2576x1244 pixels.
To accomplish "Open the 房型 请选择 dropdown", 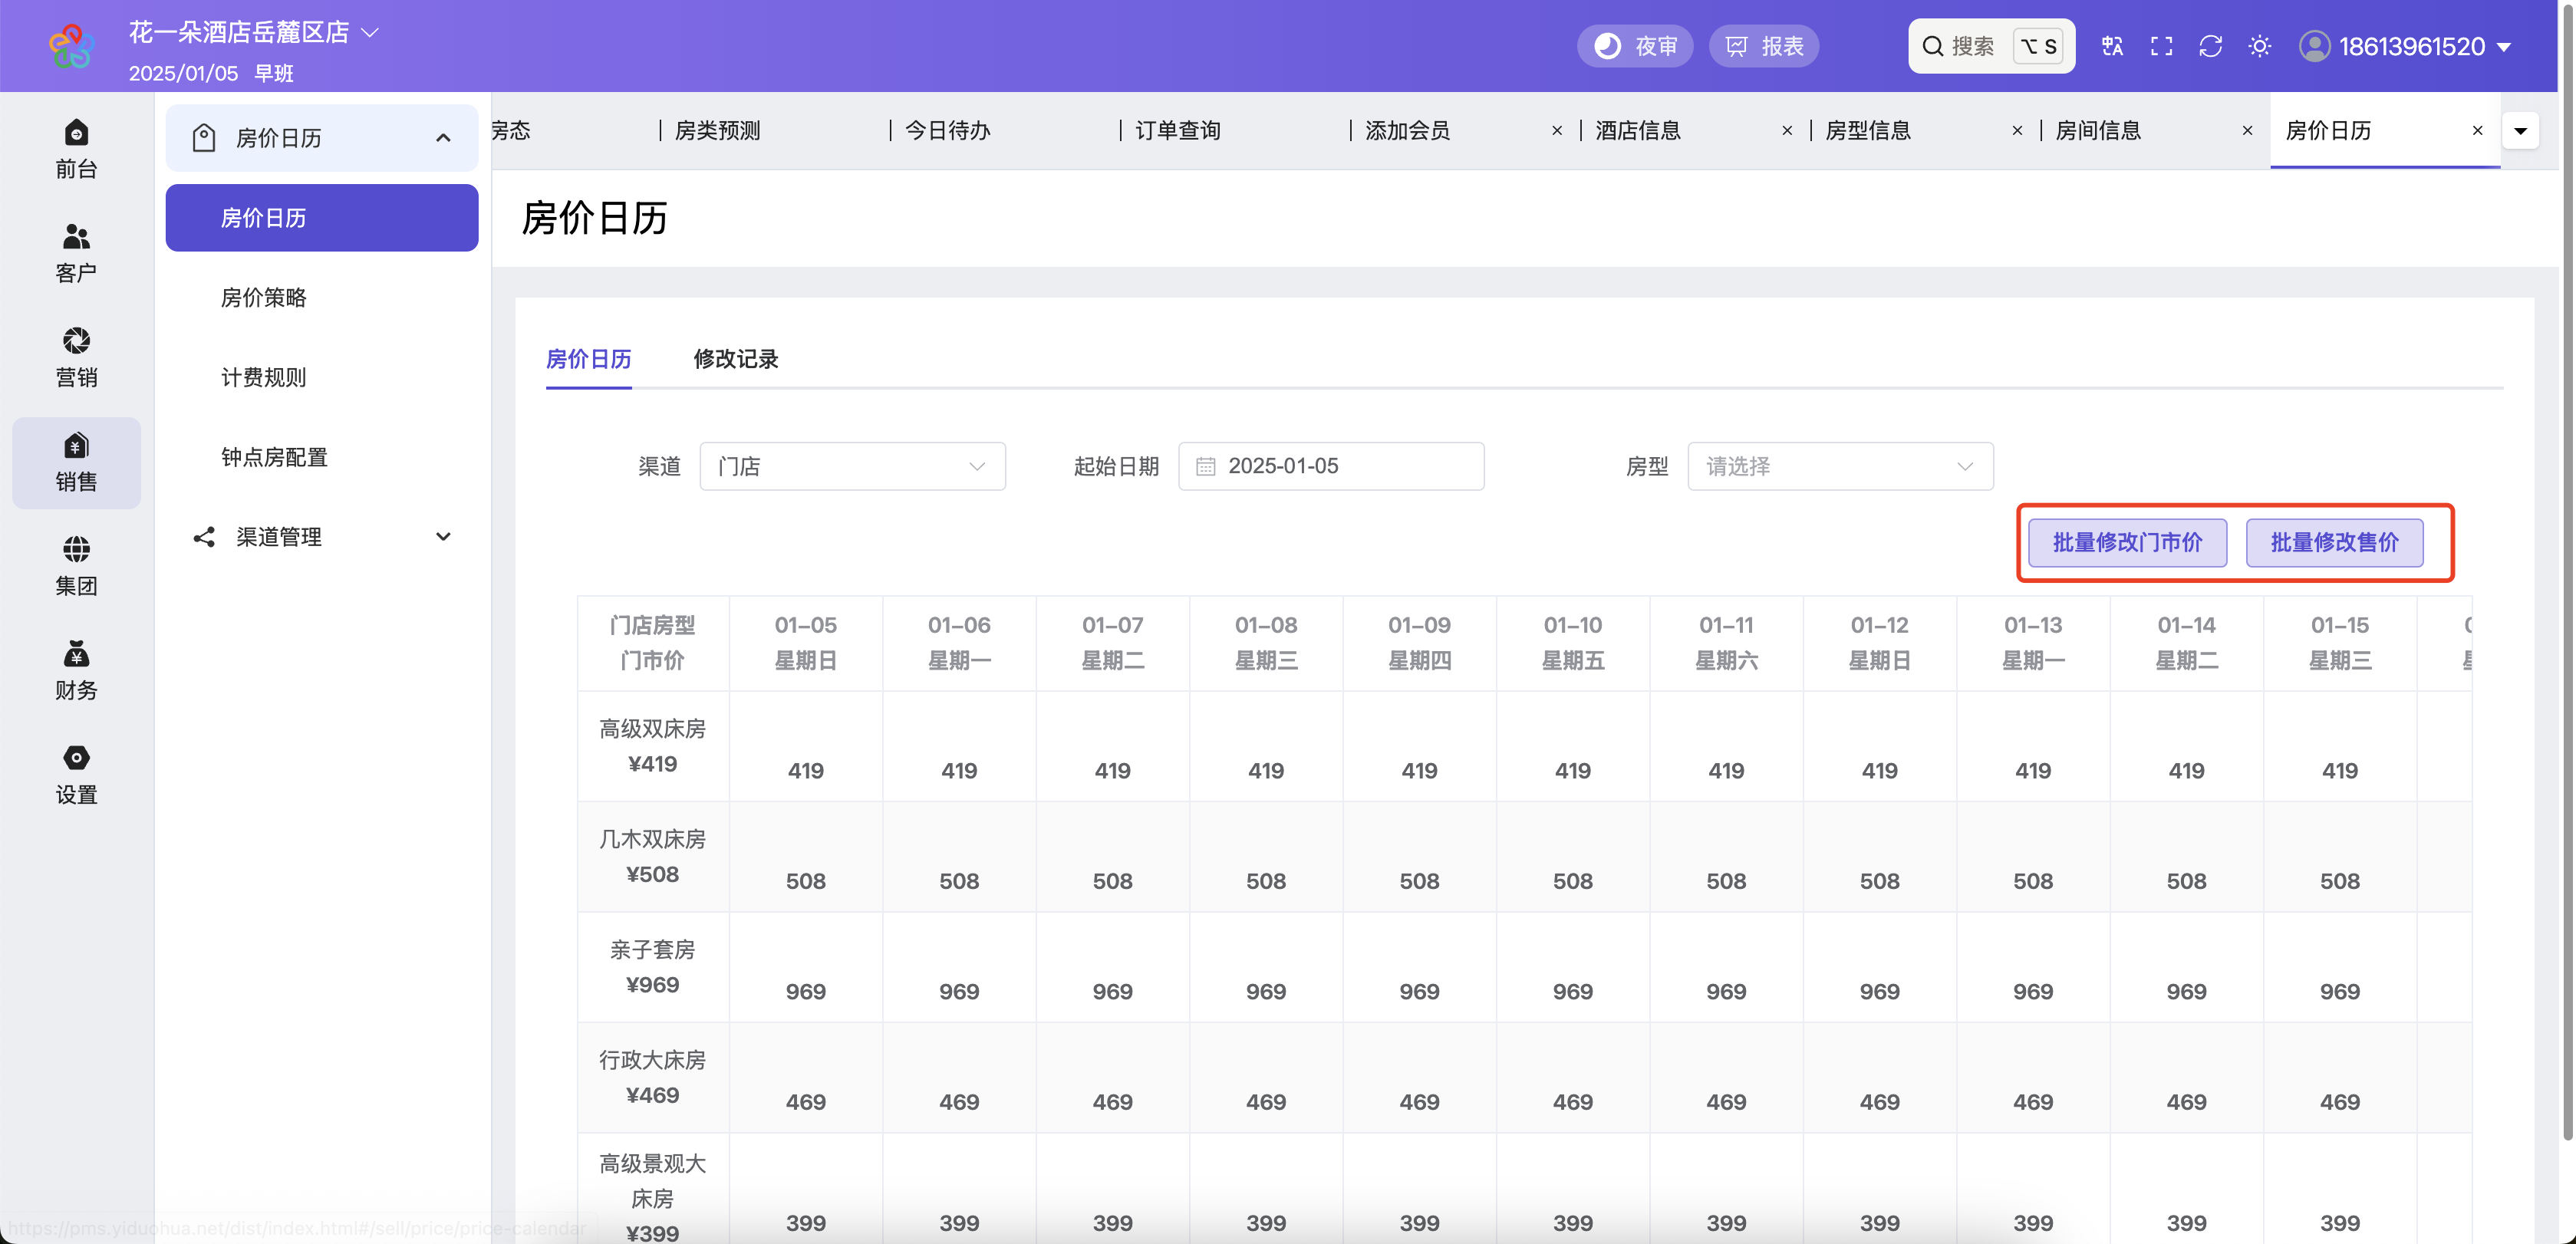I will (1840, 466).
